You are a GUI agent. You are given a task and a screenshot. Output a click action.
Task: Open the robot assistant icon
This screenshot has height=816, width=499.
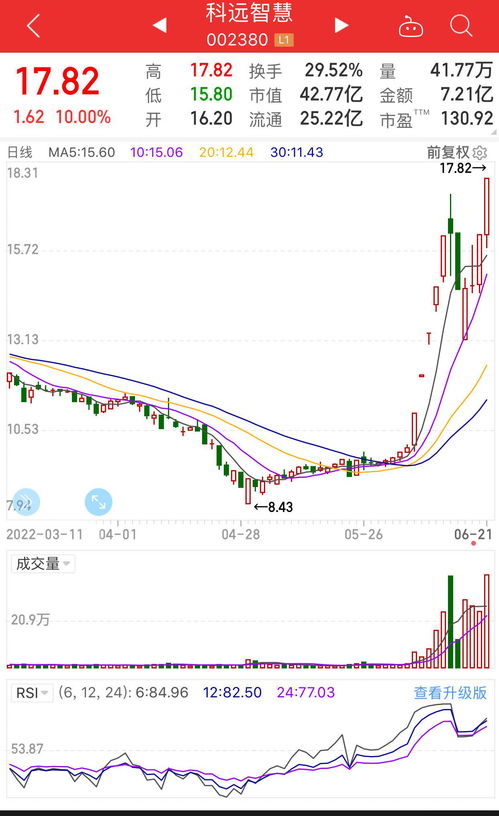click(411, 26)
